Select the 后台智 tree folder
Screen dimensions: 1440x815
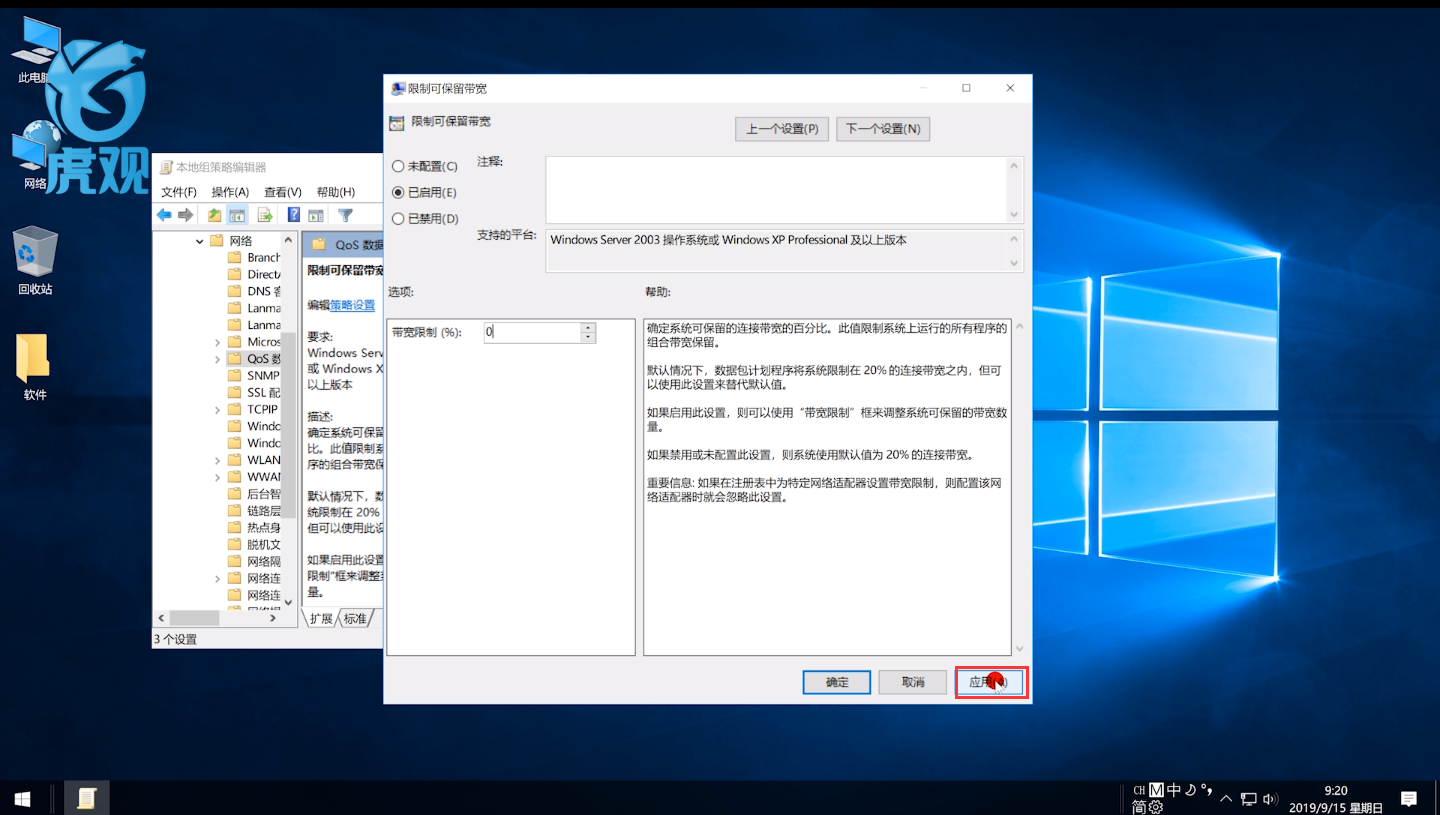tap(254, 494)
